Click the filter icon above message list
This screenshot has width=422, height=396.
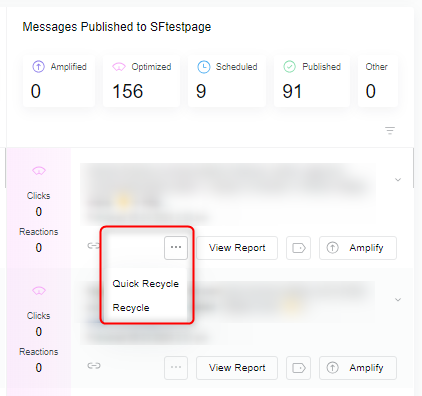click(x=390, y=130)
